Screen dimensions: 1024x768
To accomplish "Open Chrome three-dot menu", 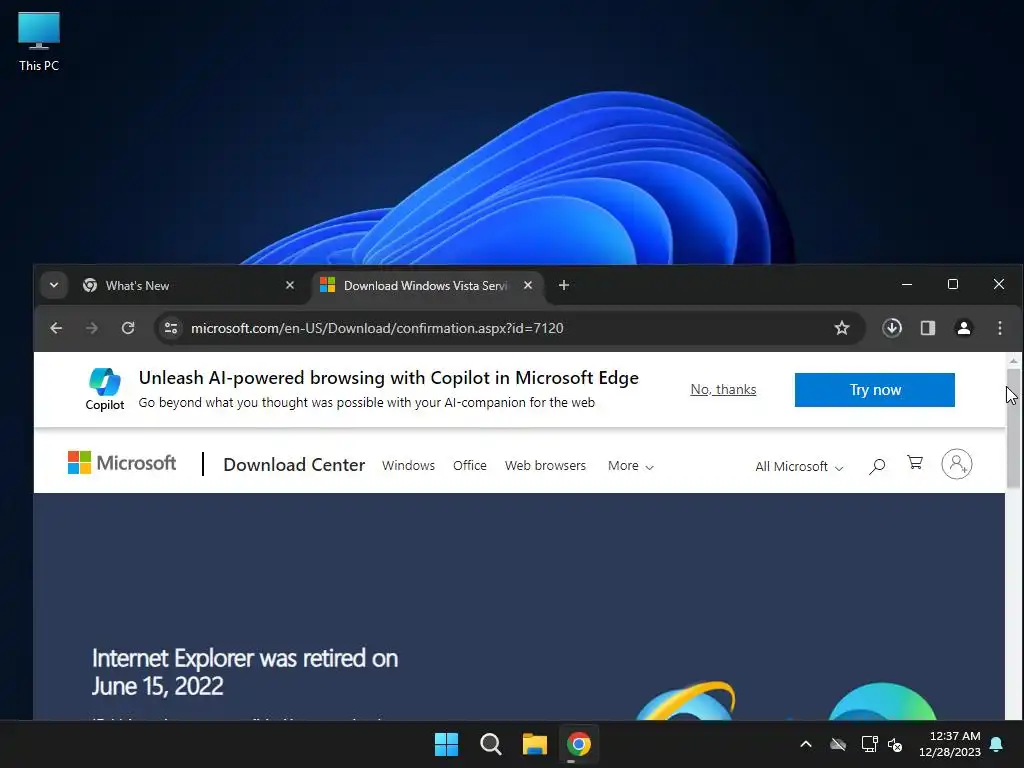I will 1000,328.
